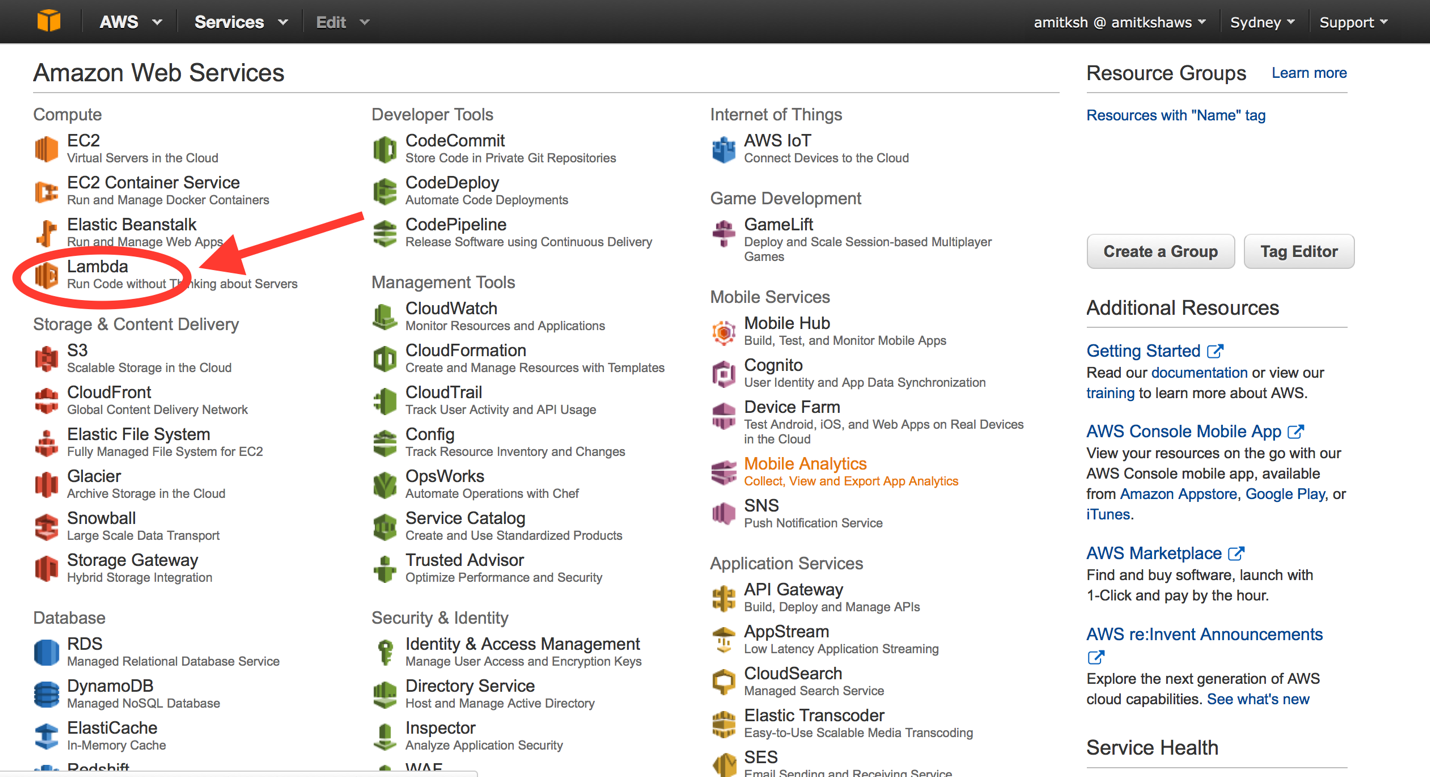This screenshot has height=777, width=1430.
Task: Open the Sydney region selector
Action: tap(1262, 22)
